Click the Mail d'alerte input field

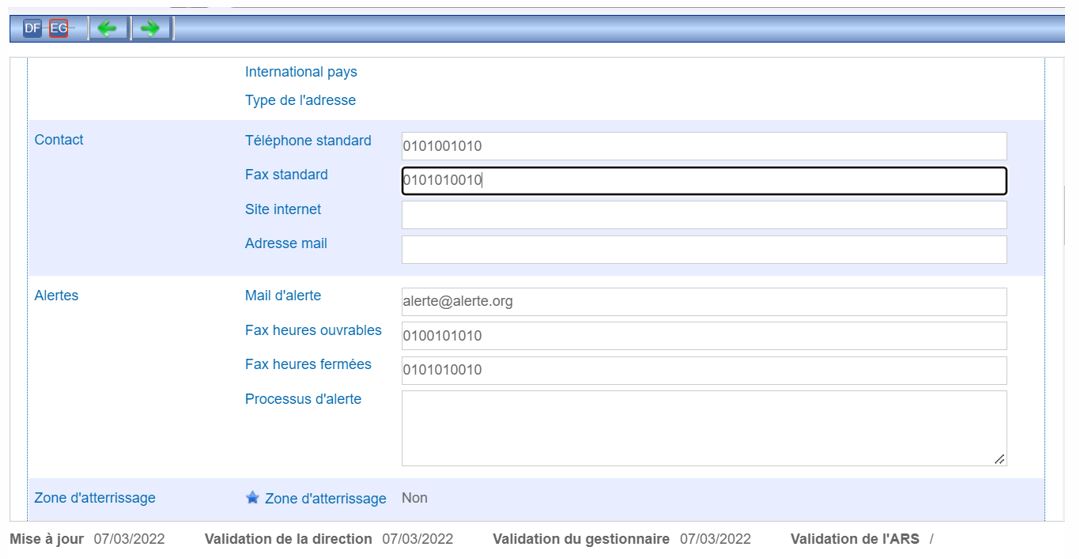703,302
